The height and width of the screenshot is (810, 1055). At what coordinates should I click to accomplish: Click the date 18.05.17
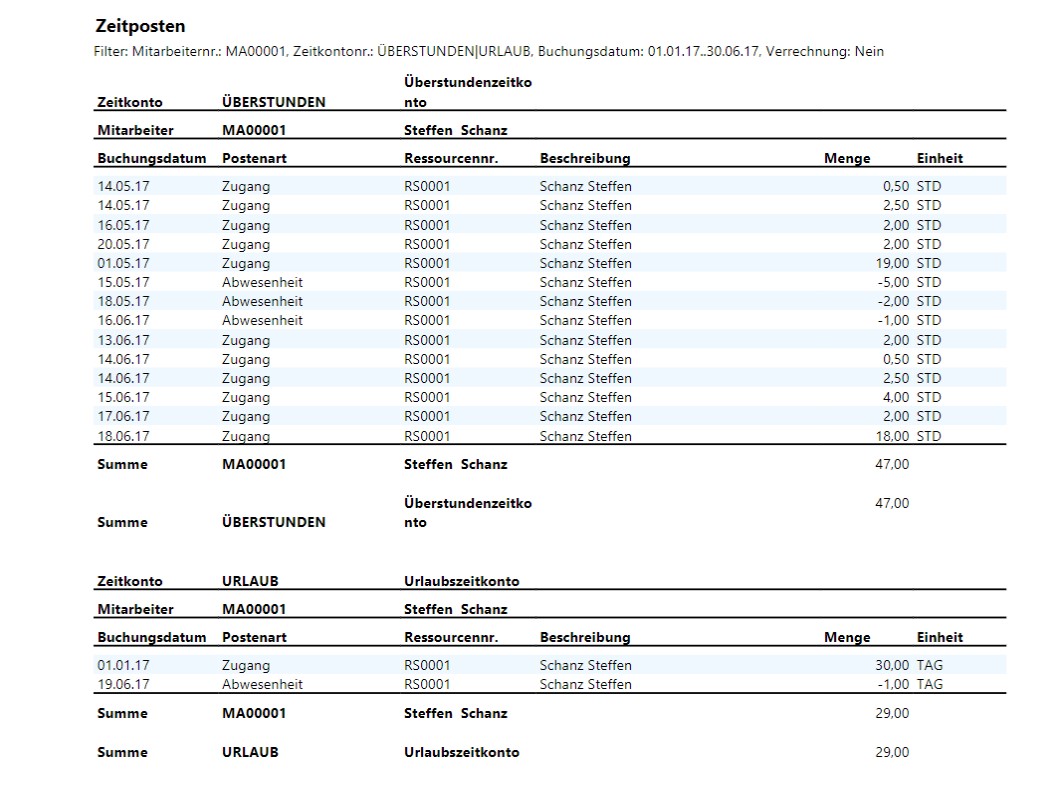(123, 301)
